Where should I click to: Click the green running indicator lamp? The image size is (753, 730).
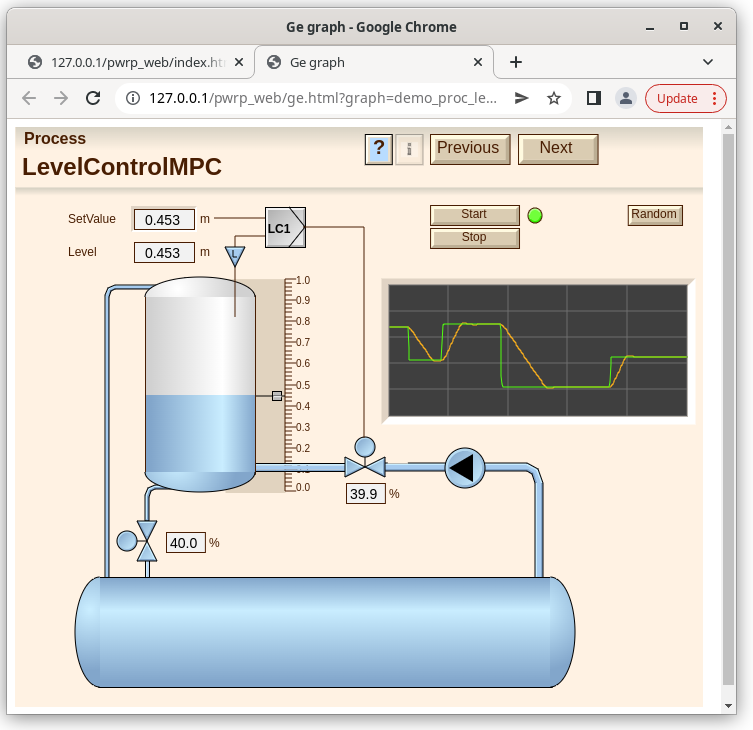(x=535, y=216)
